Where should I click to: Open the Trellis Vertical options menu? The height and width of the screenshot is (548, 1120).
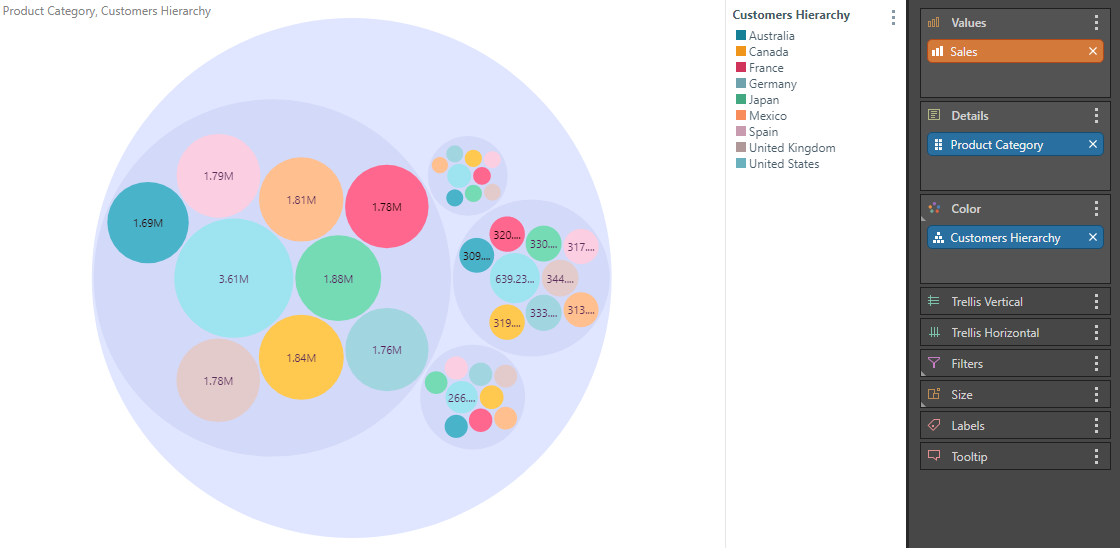pos(1096,302)
